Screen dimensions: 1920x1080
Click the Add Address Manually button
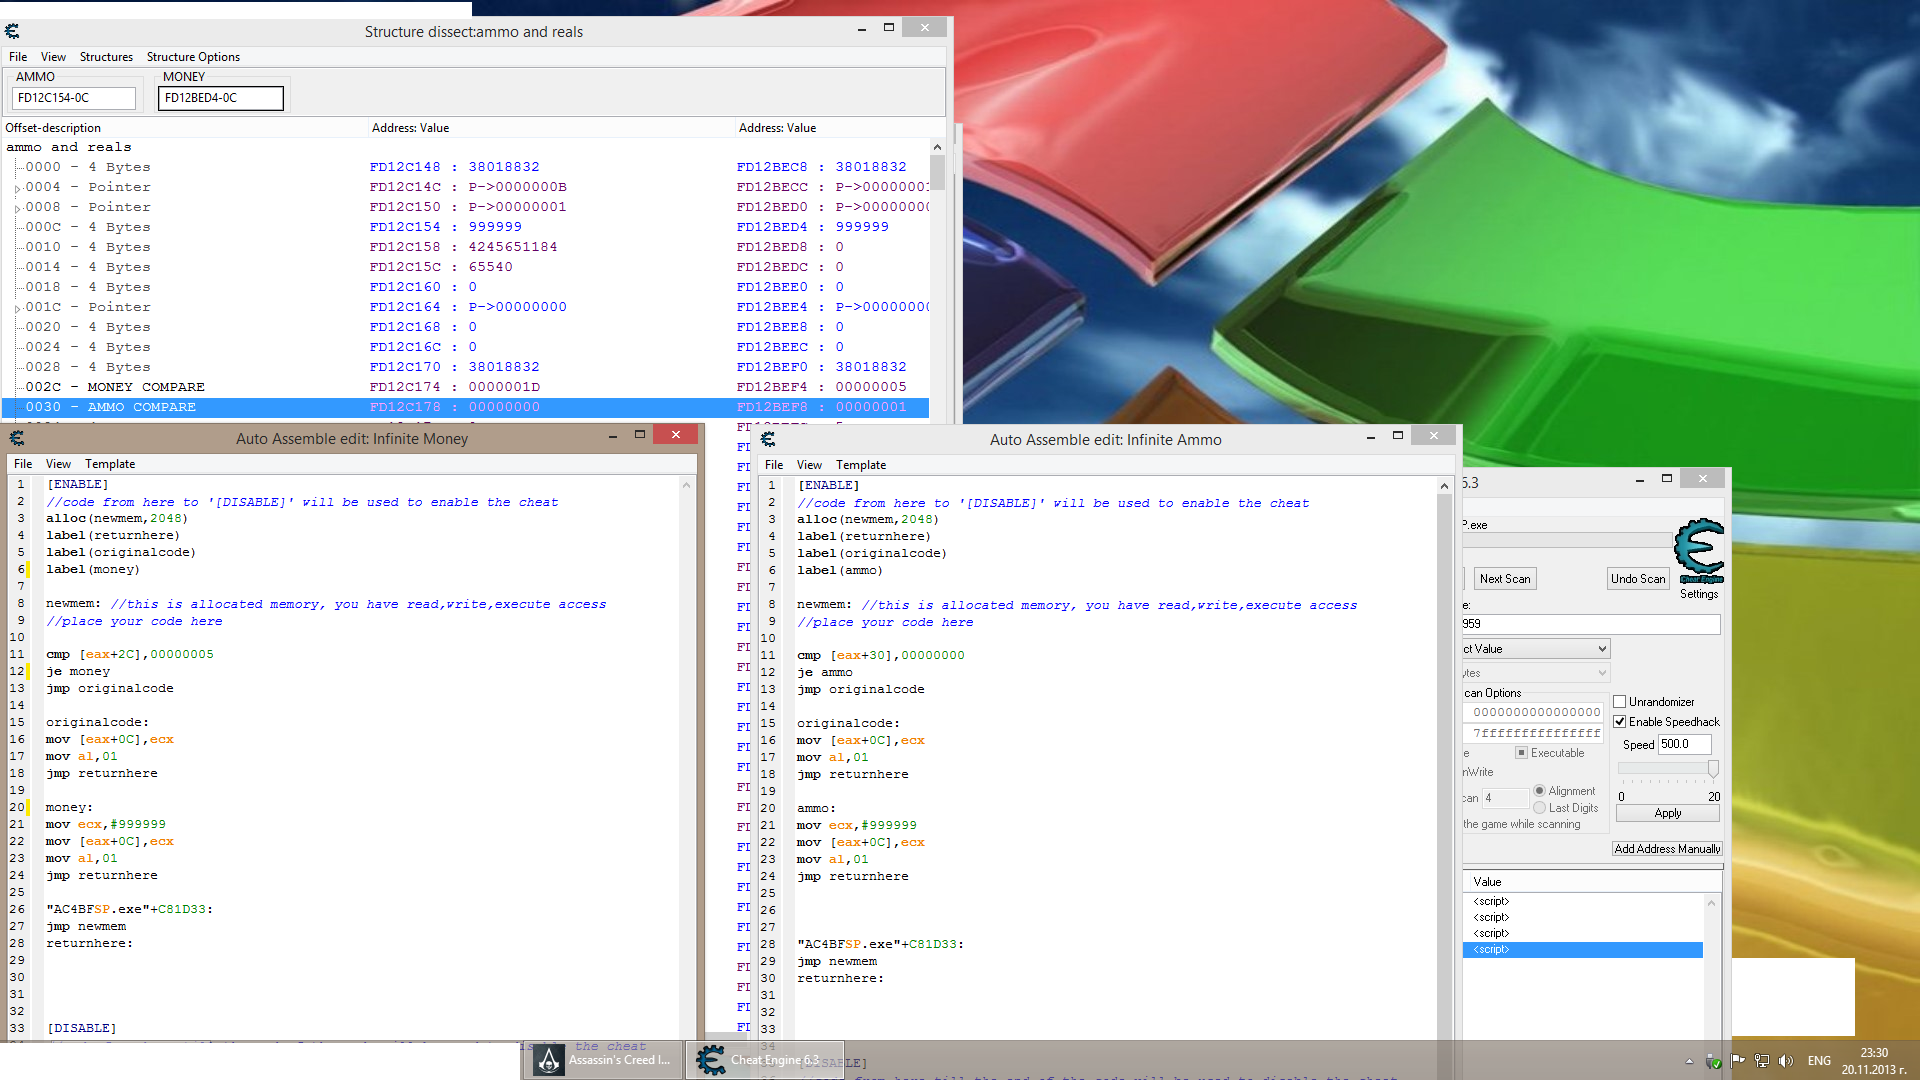(1667, 848)
